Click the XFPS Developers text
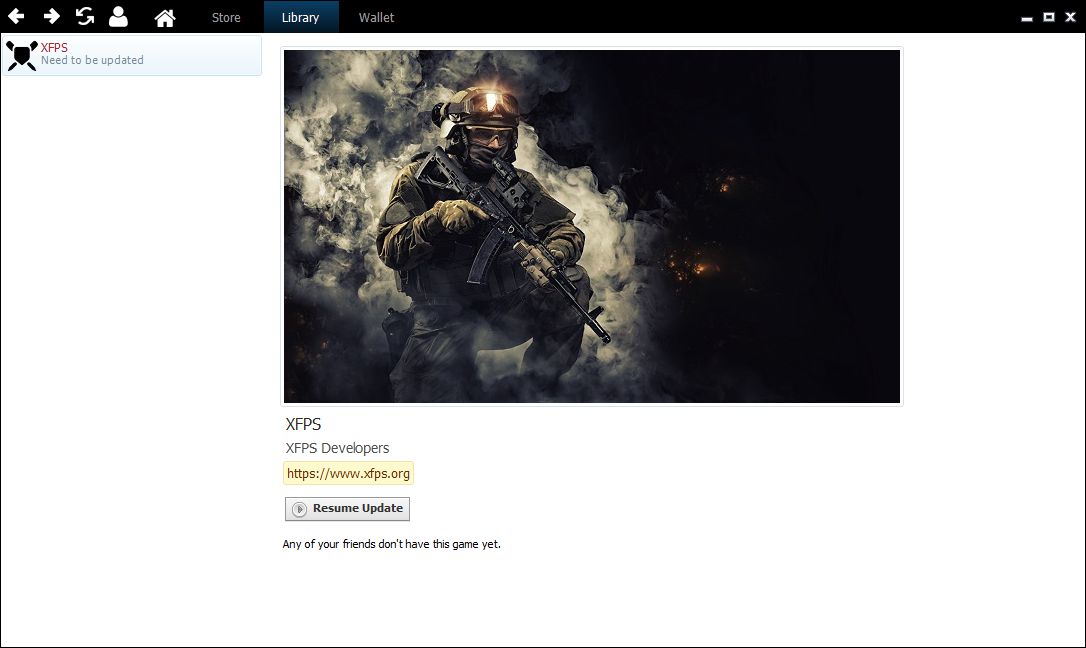The height and width of the screenshot is (648, 1086). tap(337, 448)
